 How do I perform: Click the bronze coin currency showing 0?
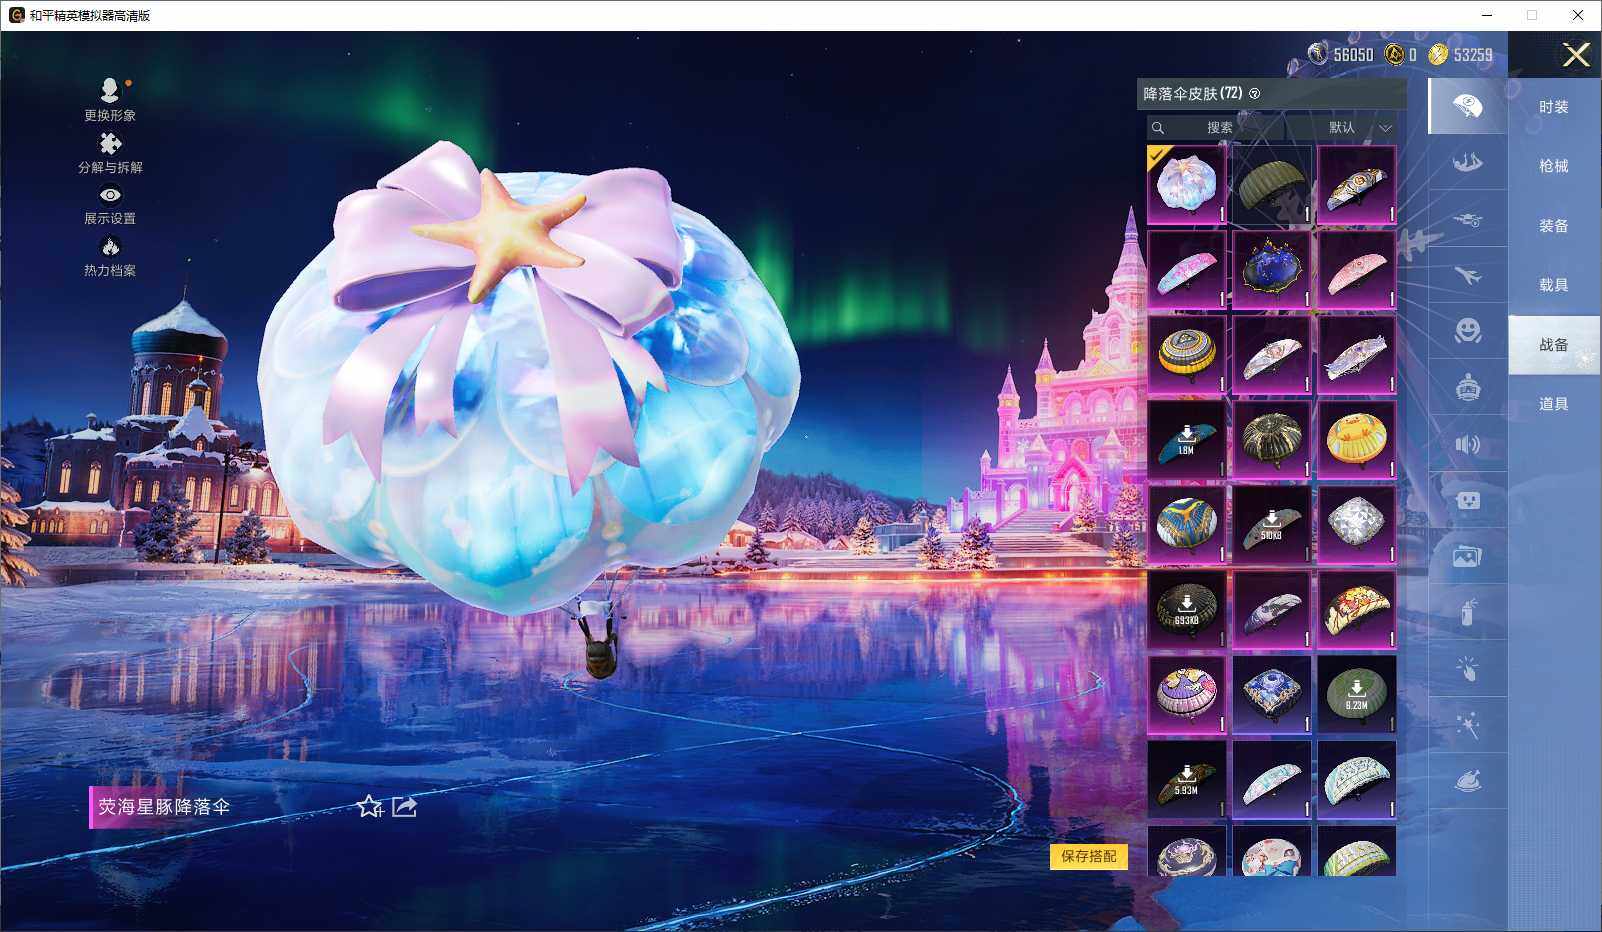point(1394,54)
